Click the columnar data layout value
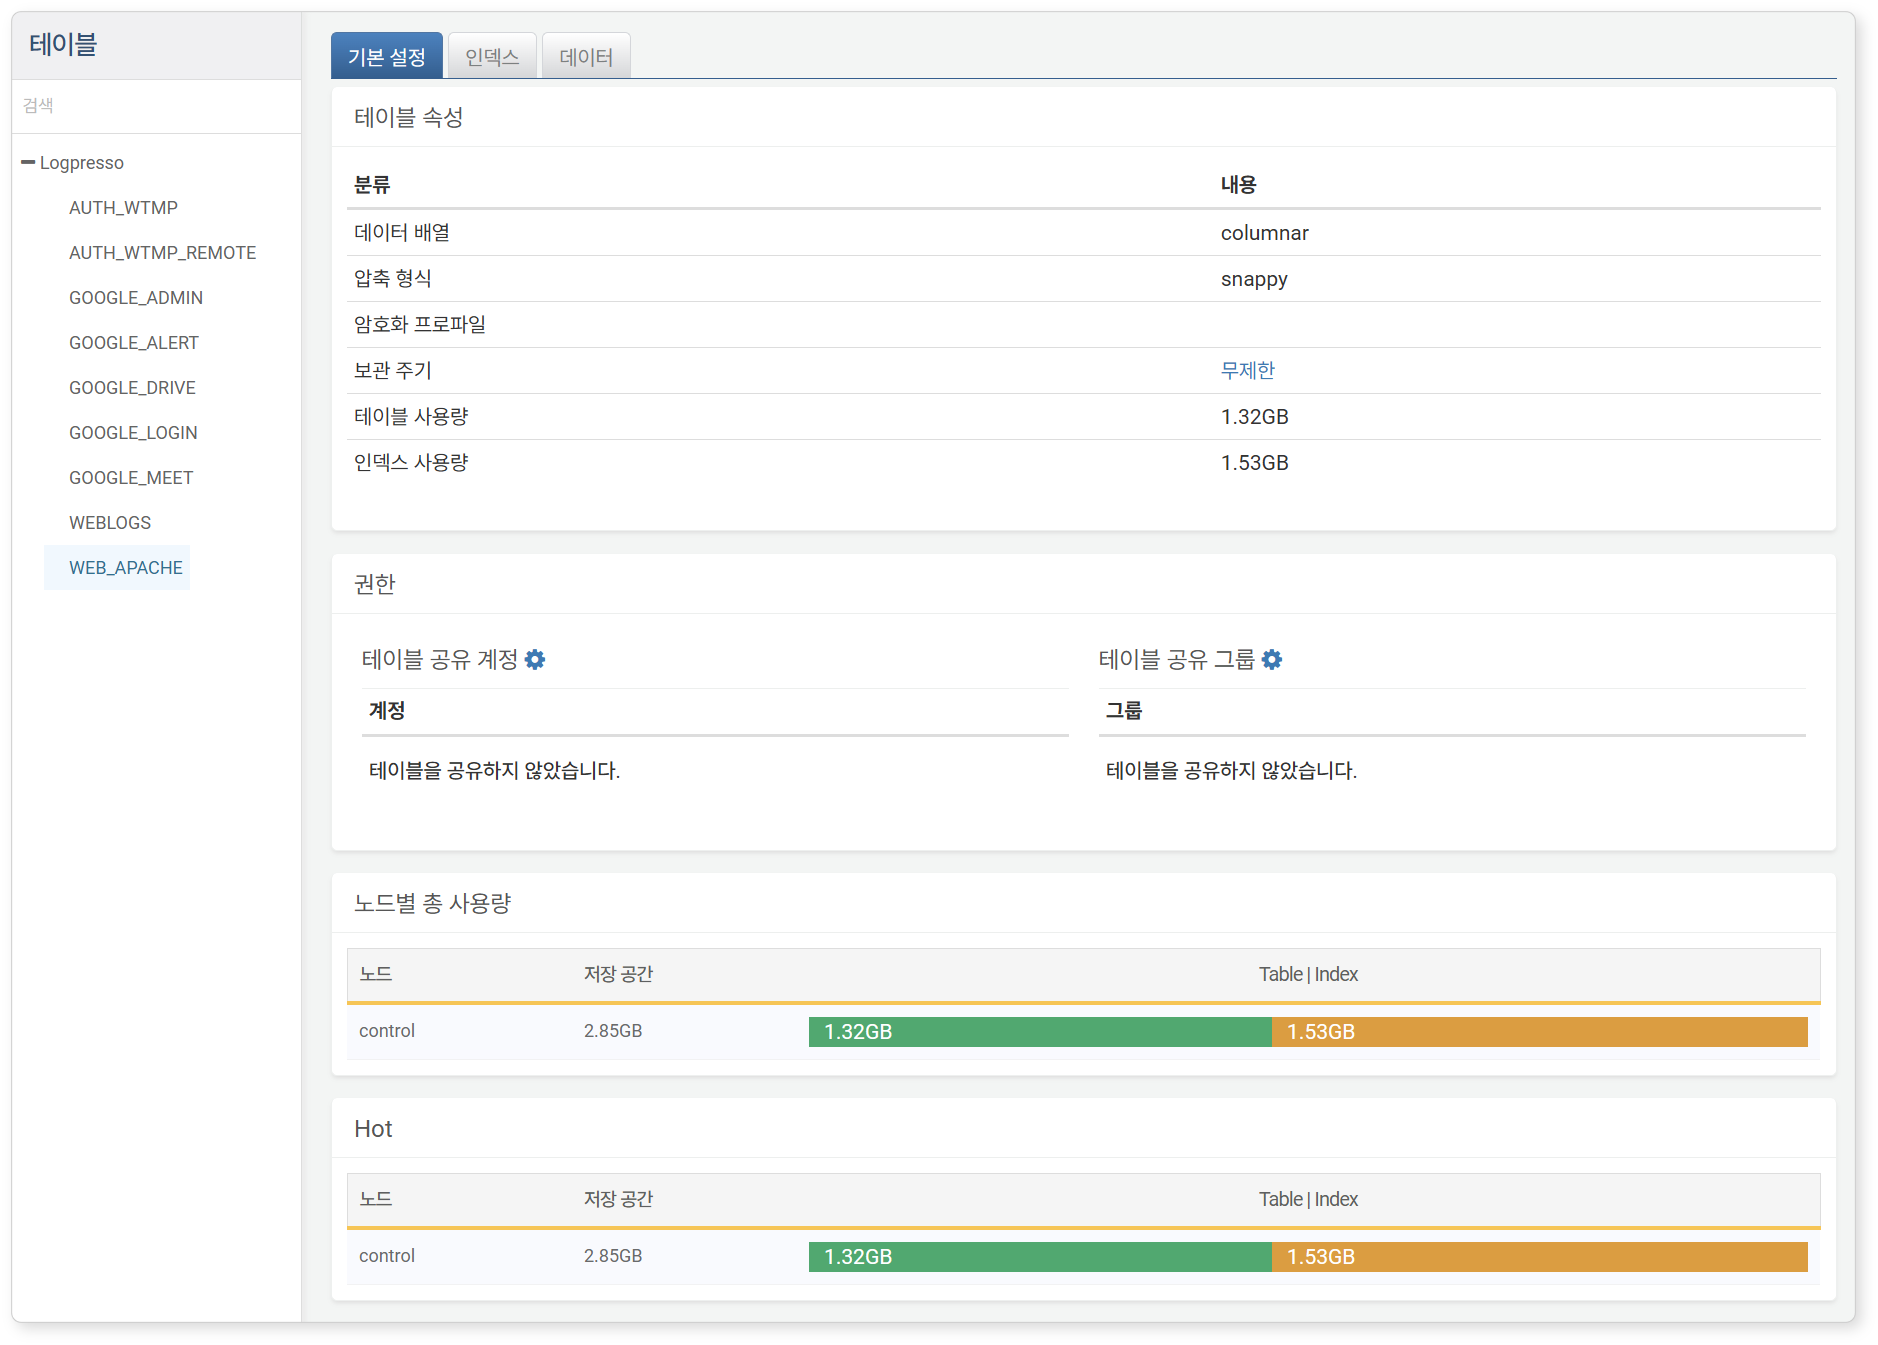1878x1345 pixels. pos(1265,233)
